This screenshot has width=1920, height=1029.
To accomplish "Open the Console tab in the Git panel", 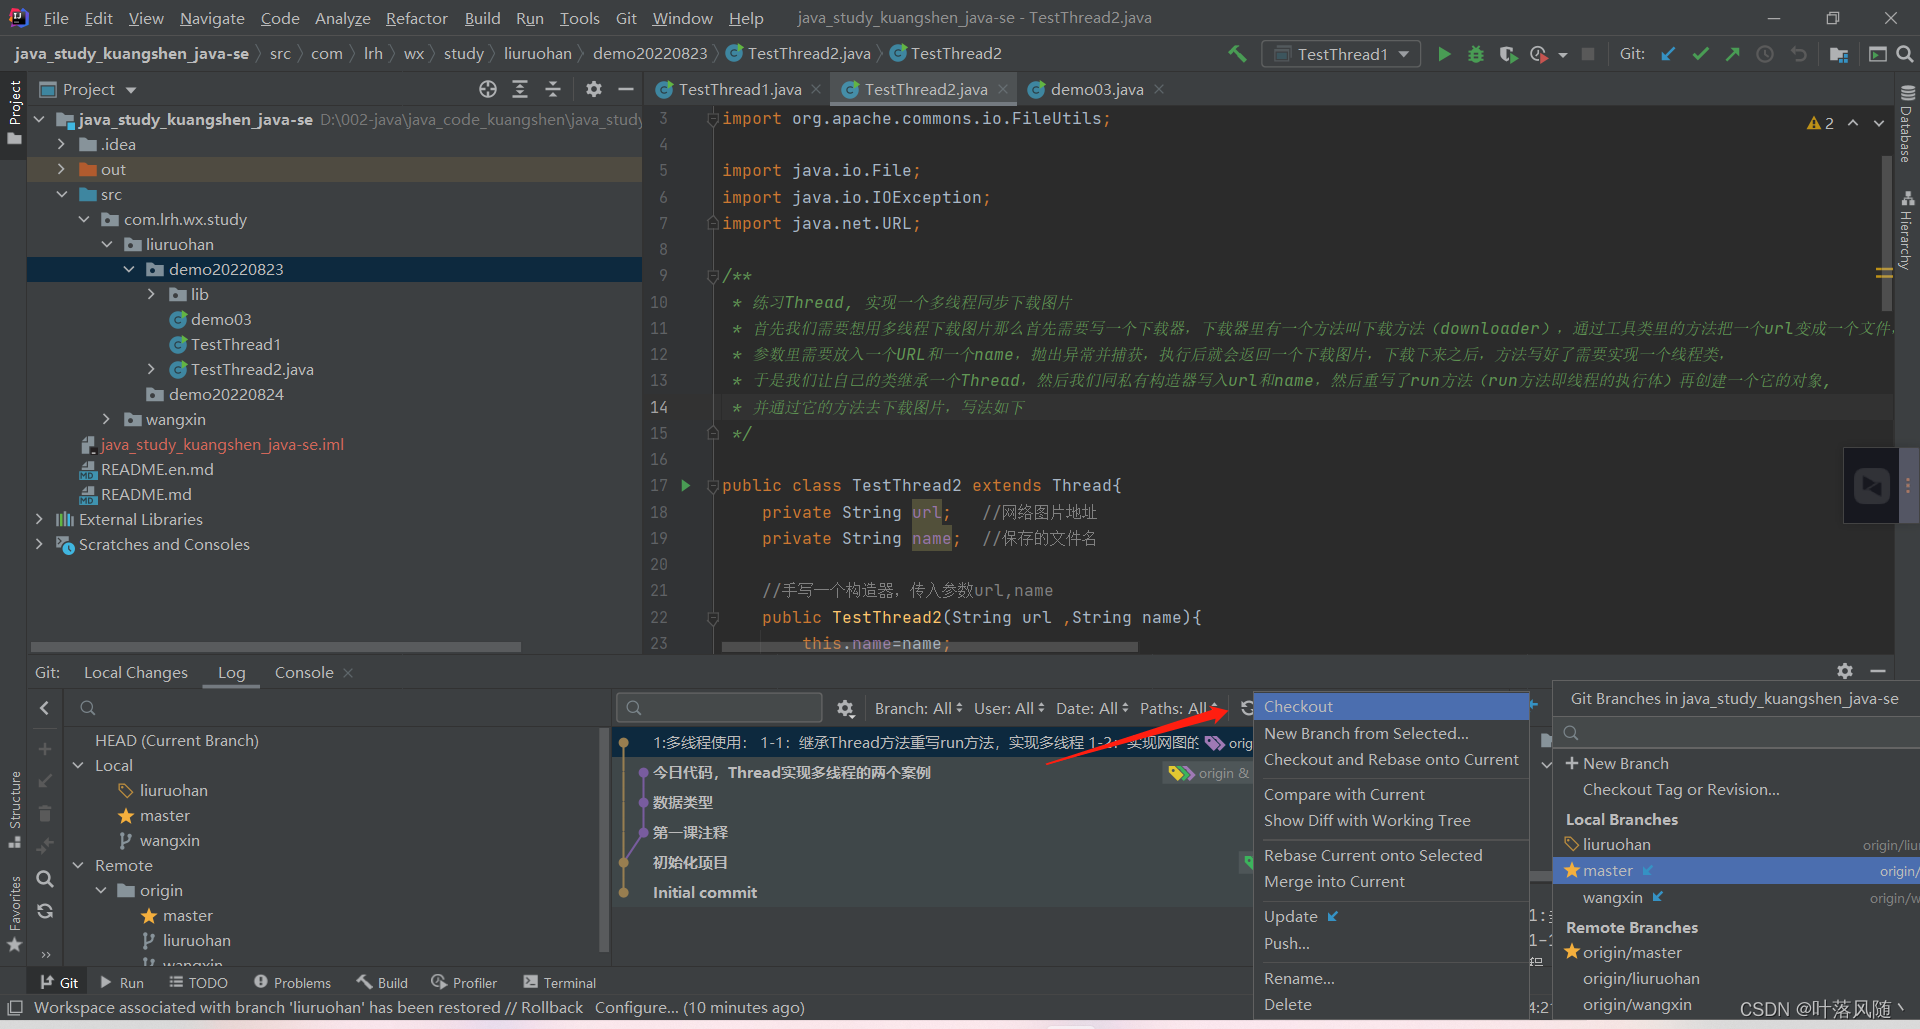I will [x=304, y=672].
